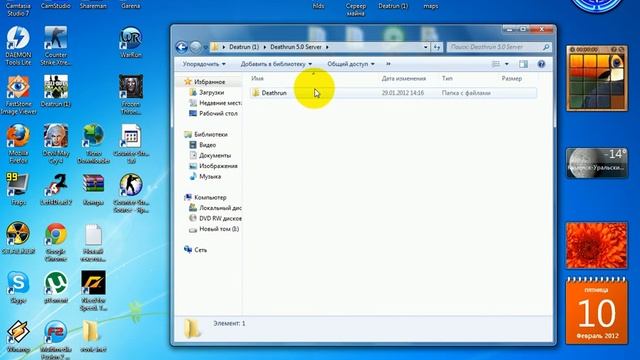Viewport: 640px width, 360px height.
Task: Open the view options dropdown arrow
Action: [507, 64]
